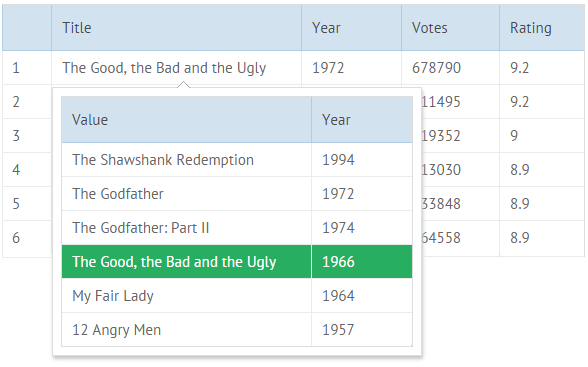Select 12 Angry Men option
588x367 pixels.
coord(237,330)
